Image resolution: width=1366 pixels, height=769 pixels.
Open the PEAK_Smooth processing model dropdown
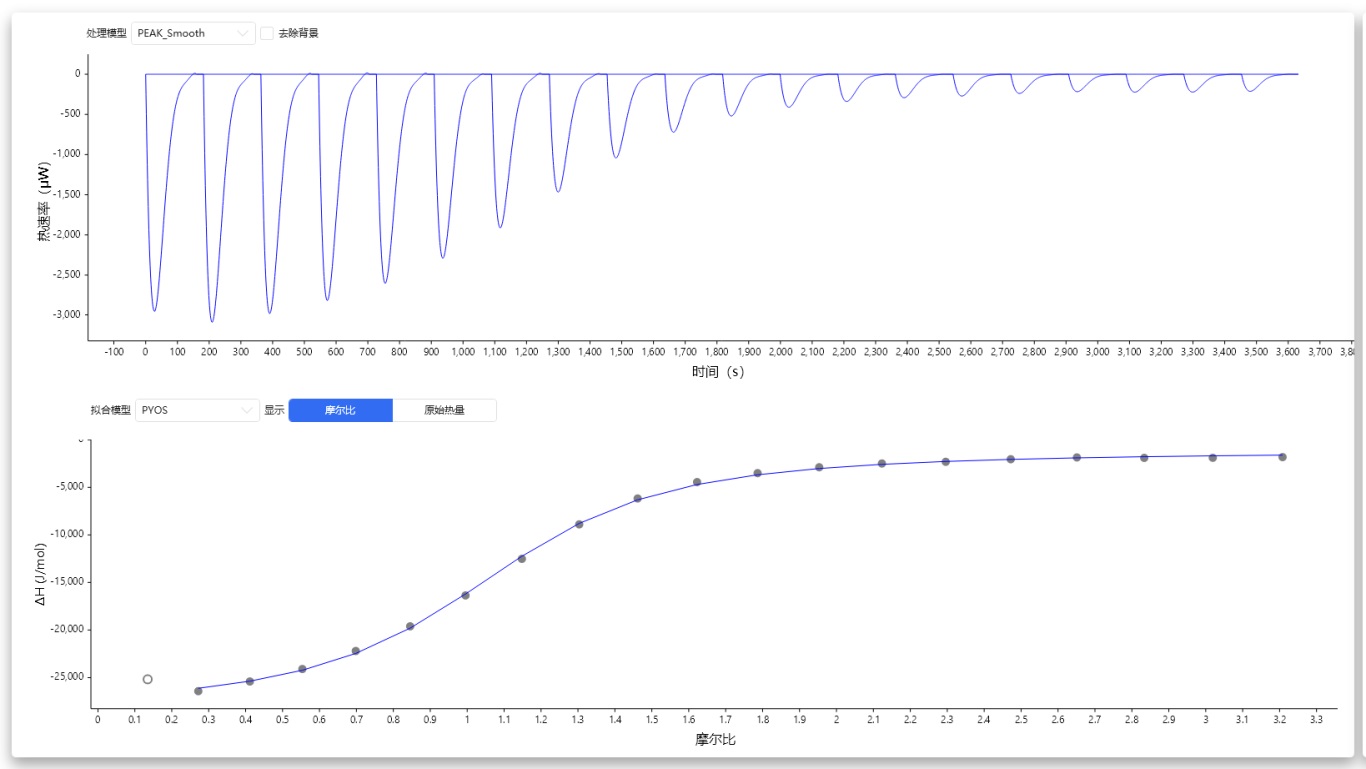[x=193, y=33]
